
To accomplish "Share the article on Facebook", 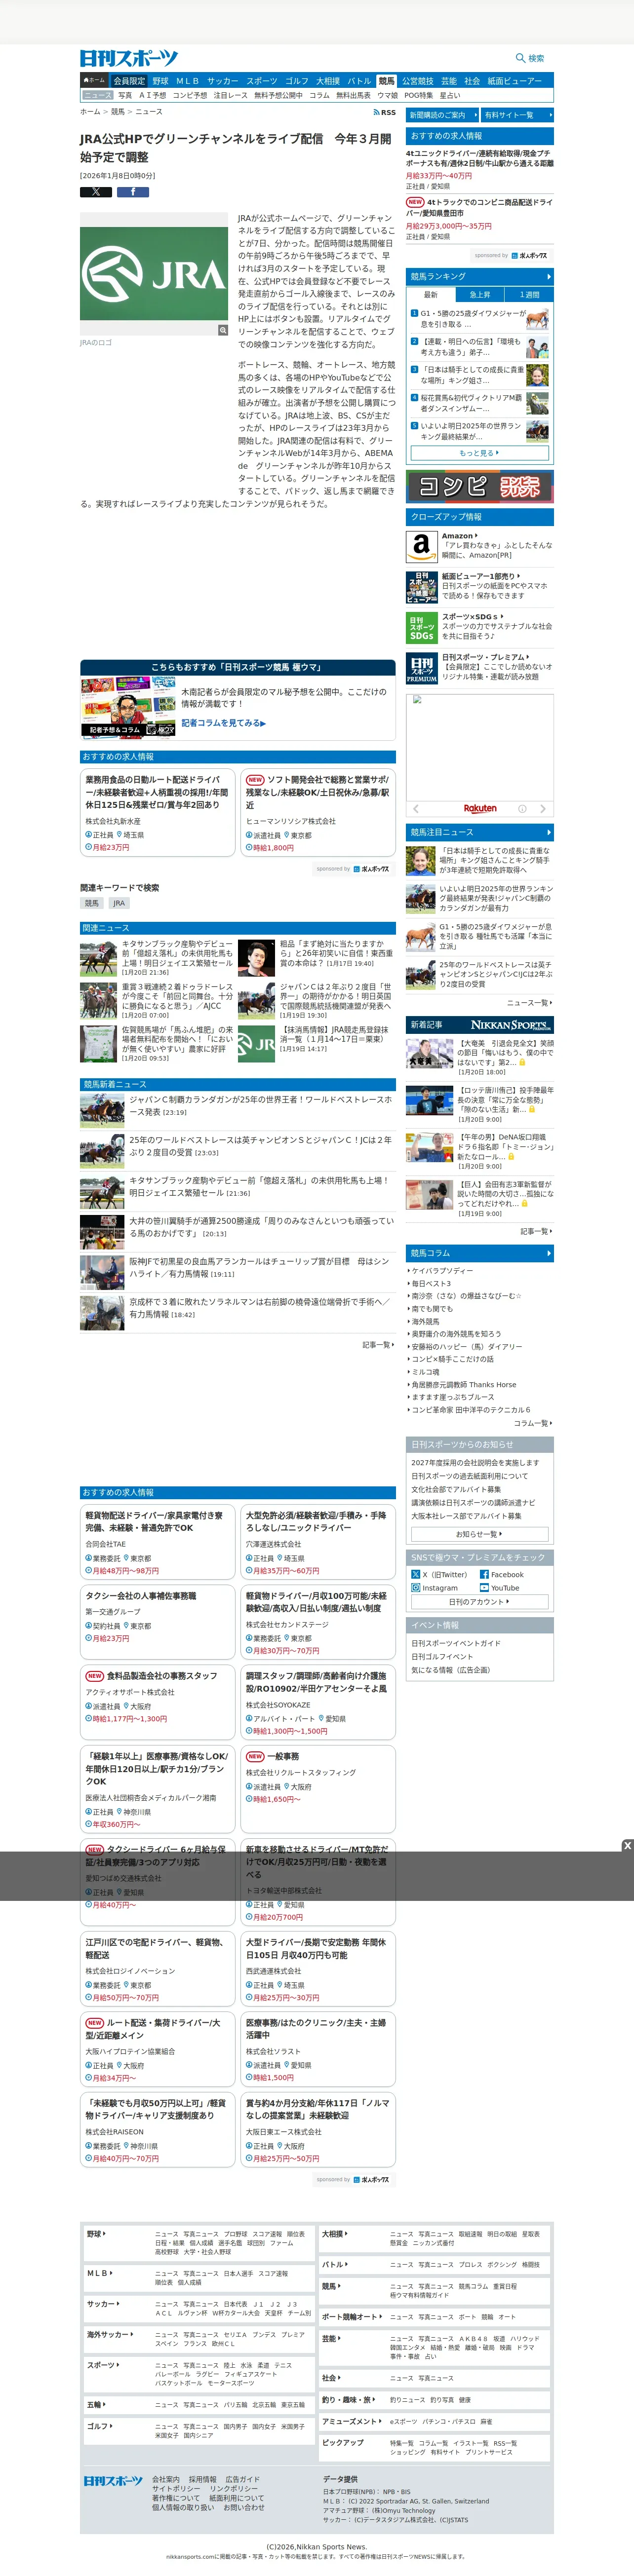I will click(x=133, y=192).
